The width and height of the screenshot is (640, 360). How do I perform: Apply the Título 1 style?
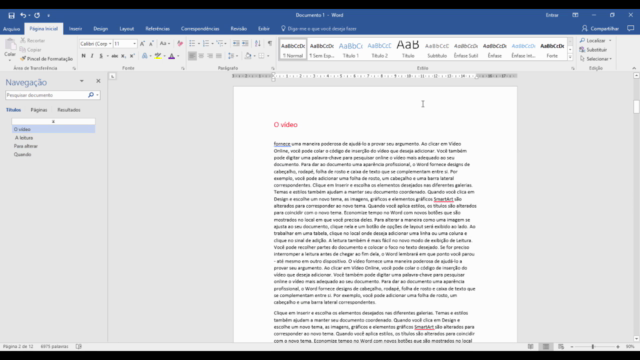pos(351,49)
